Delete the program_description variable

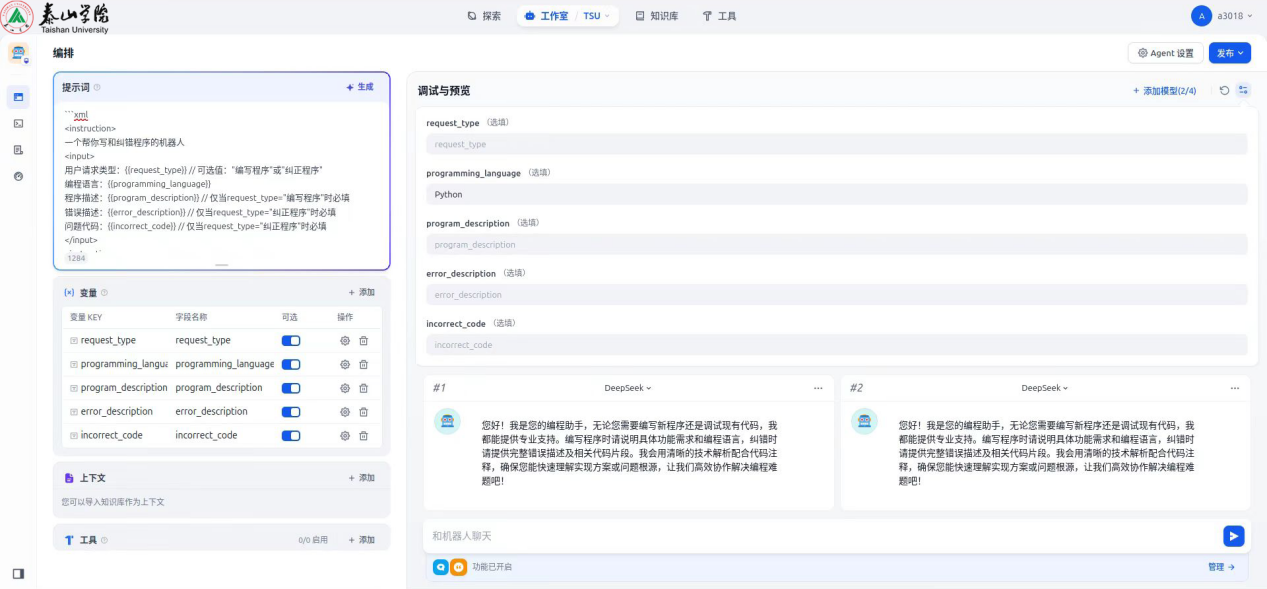tap(364, 388)
